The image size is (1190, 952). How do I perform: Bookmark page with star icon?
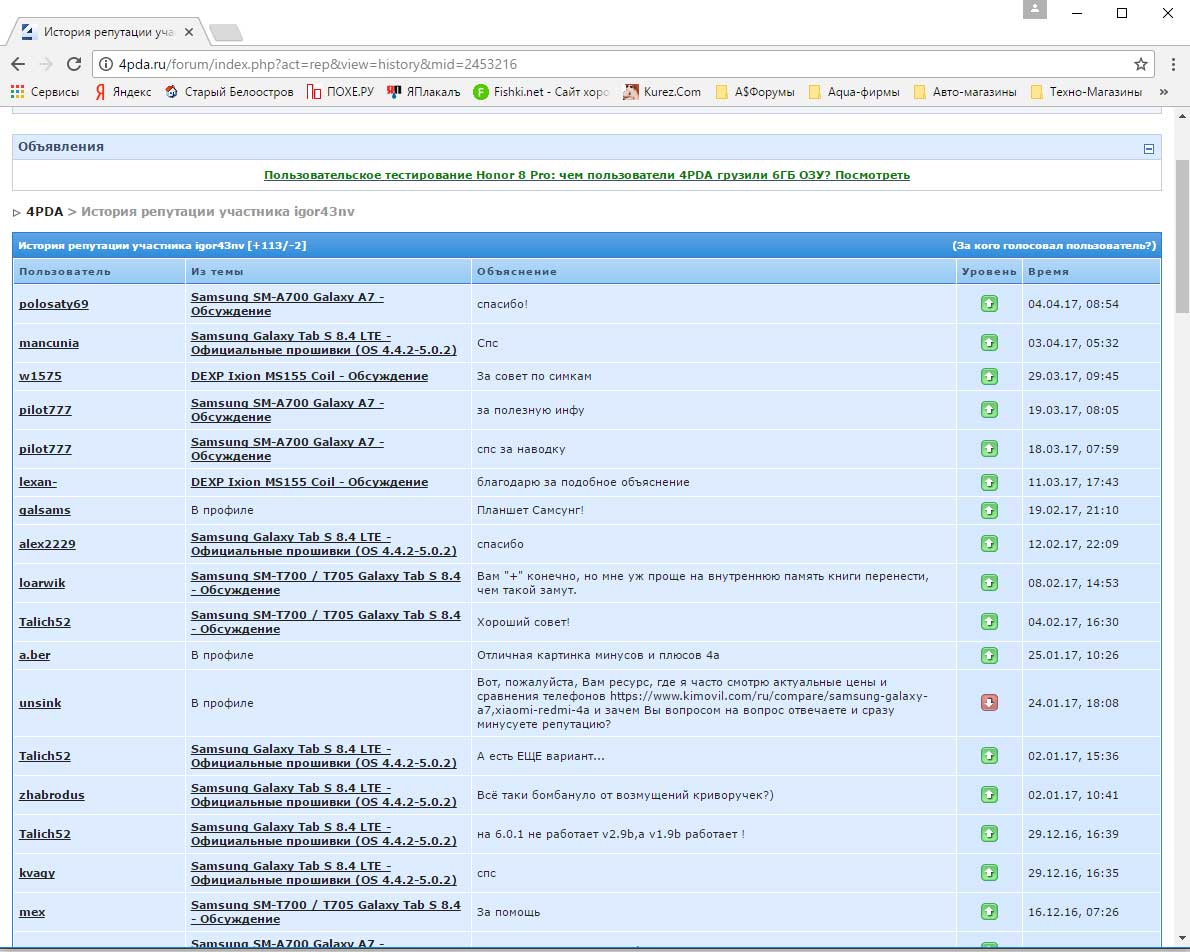(x=1140, y=64)
